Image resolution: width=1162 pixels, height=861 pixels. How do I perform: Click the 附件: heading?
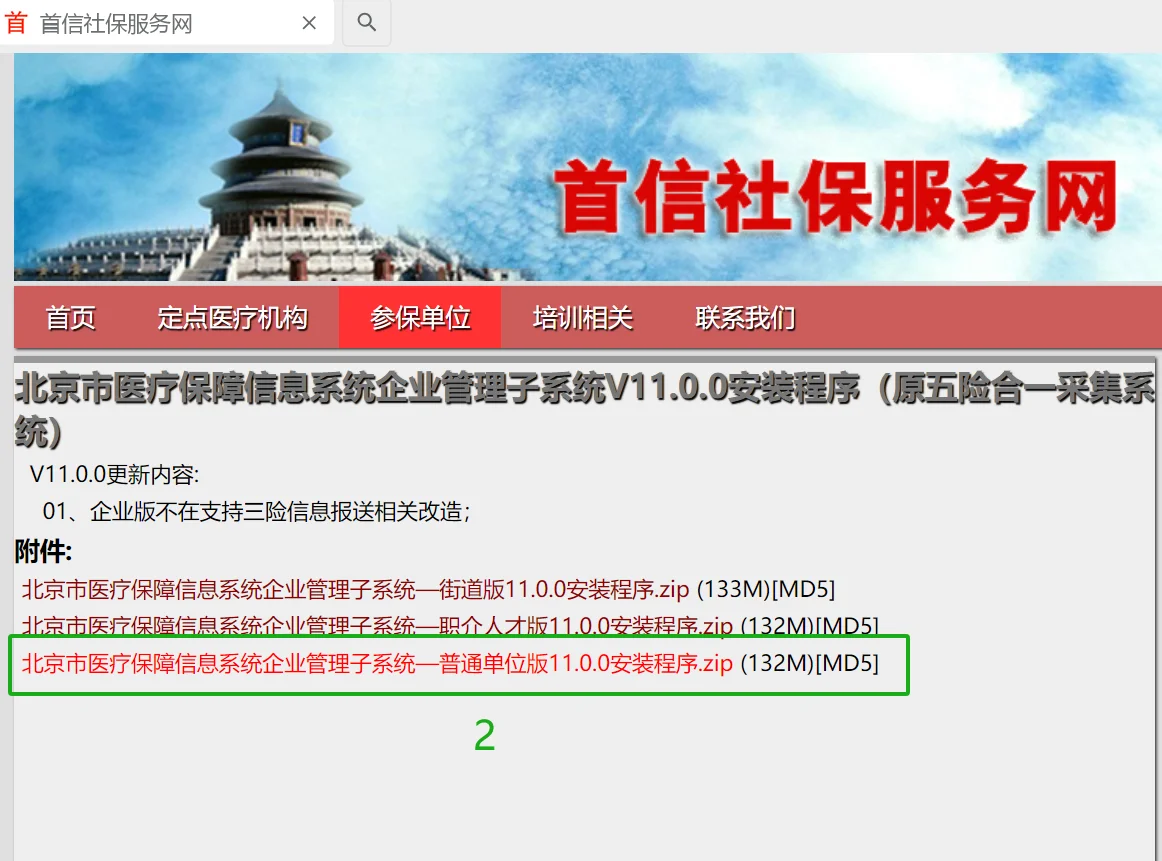point(44,551)
